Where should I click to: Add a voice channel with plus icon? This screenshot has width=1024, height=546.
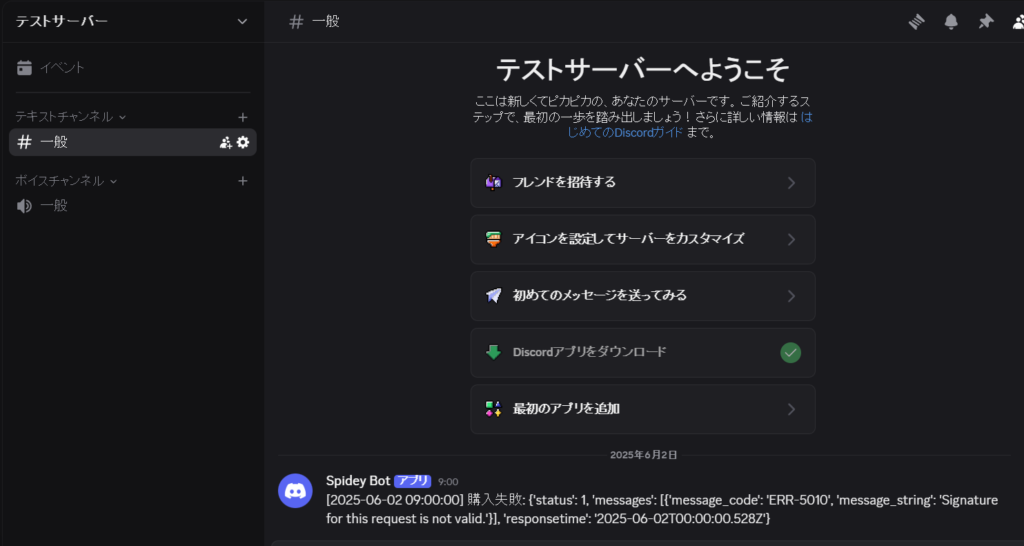[x=243, y=181]
